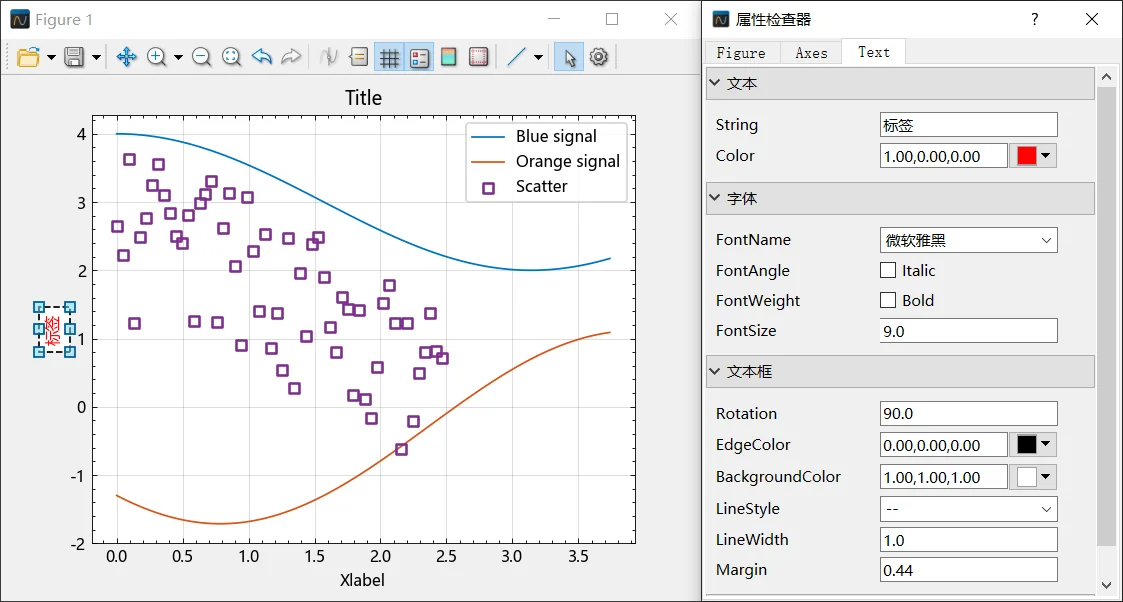
Task: Open the LineStyle combo box
Action: coord(968,509)
